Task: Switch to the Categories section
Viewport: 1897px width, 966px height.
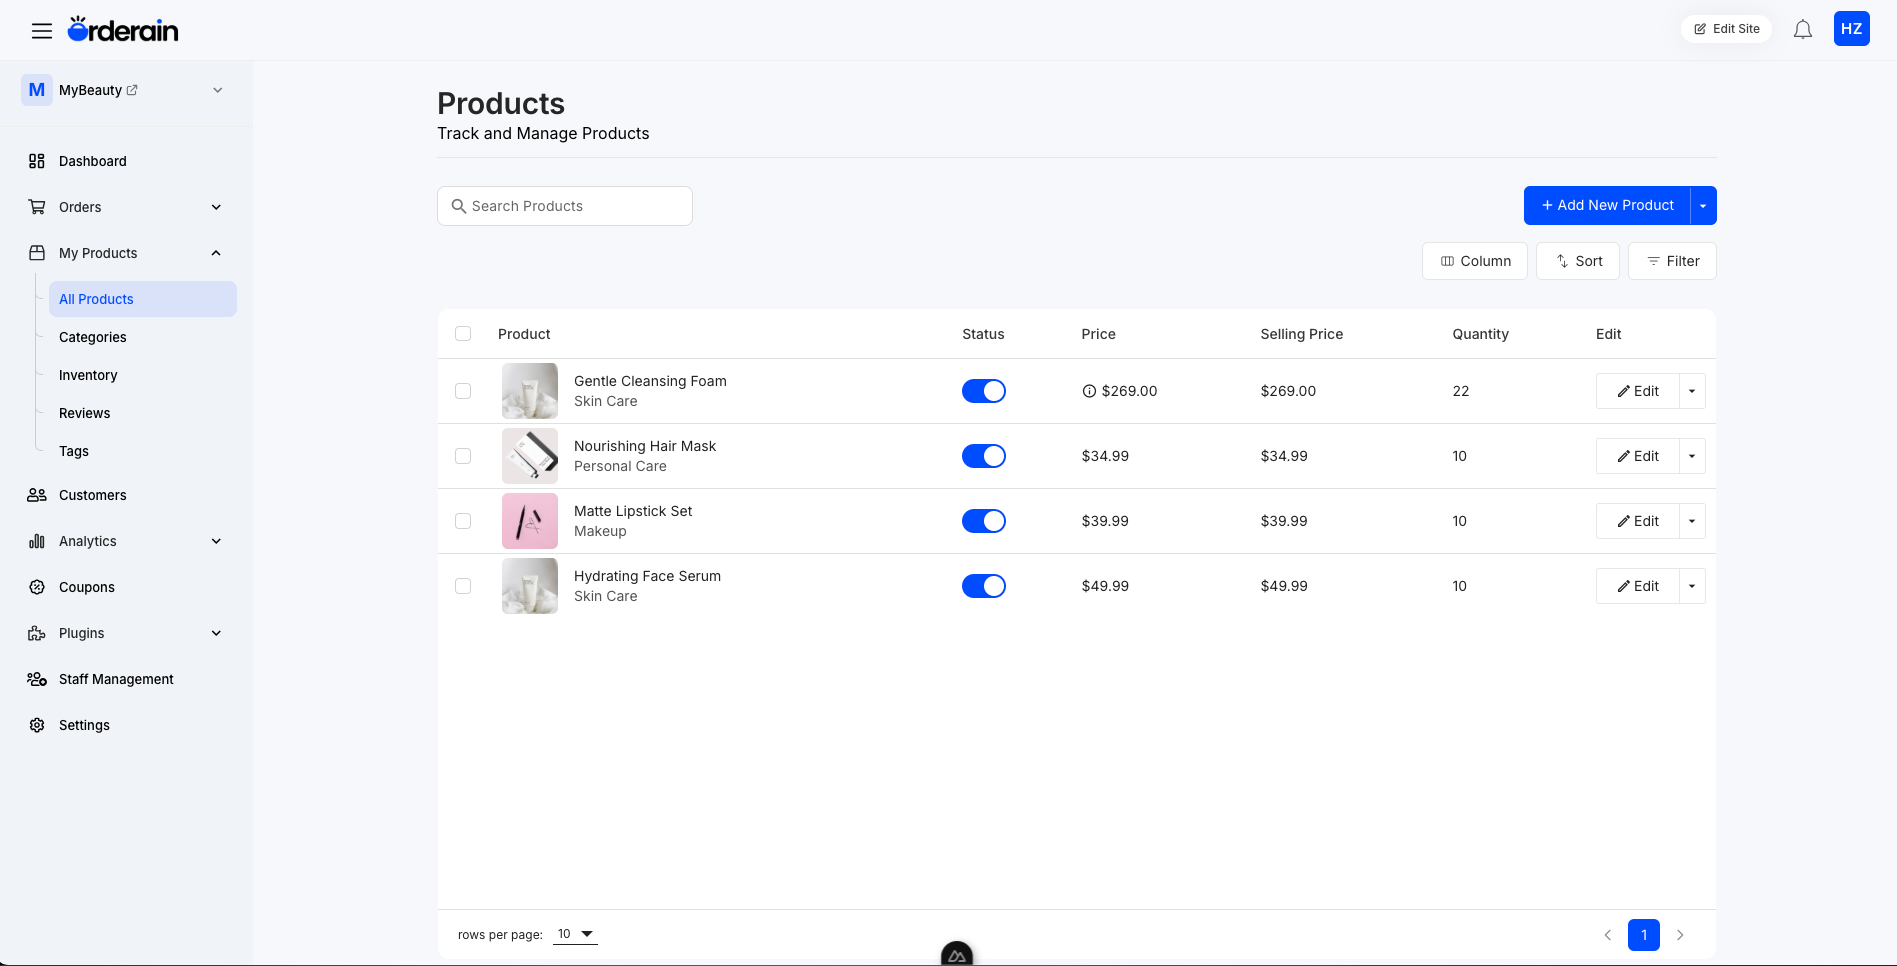Action: pyautogui.click(x=92, y=337)
